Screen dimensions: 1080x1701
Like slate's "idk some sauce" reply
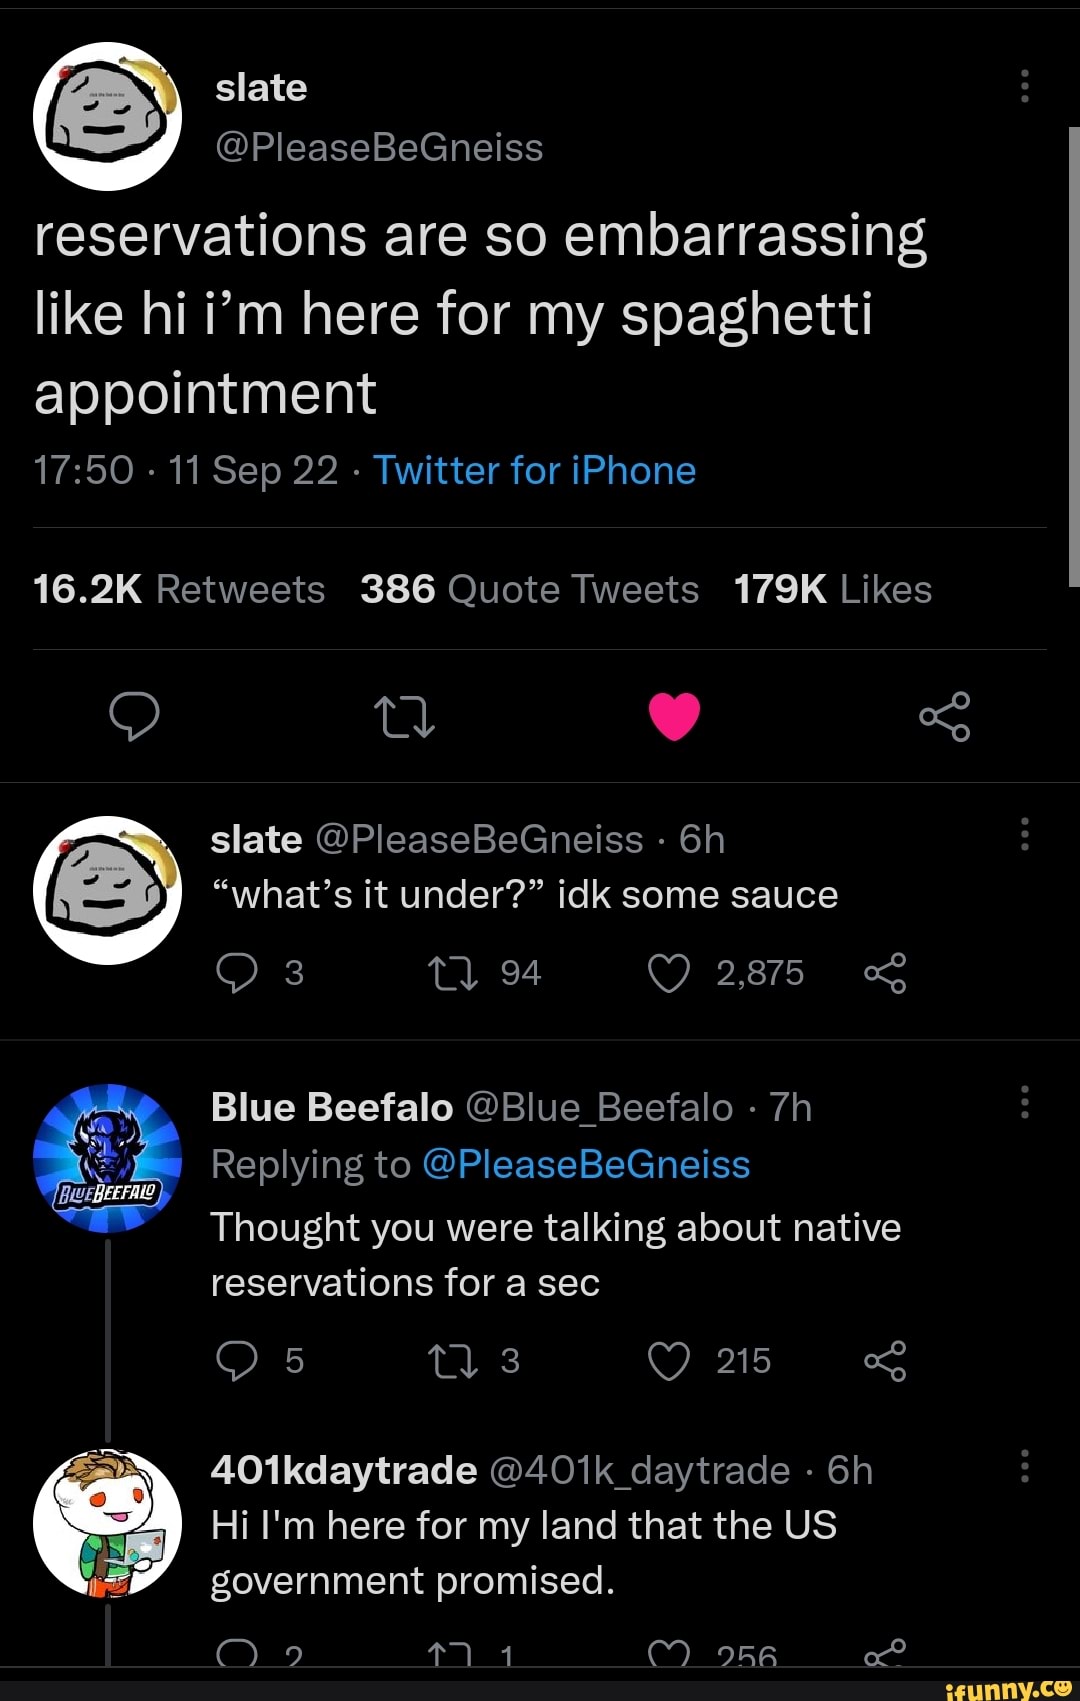tap(669, 973)
